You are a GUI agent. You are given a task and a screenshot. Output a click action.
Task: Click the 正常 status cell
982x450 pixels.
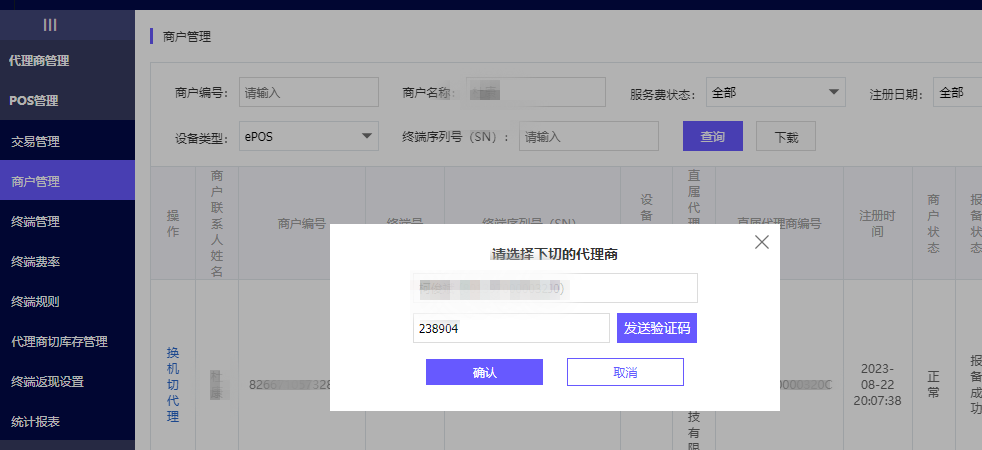pos(933,384)
